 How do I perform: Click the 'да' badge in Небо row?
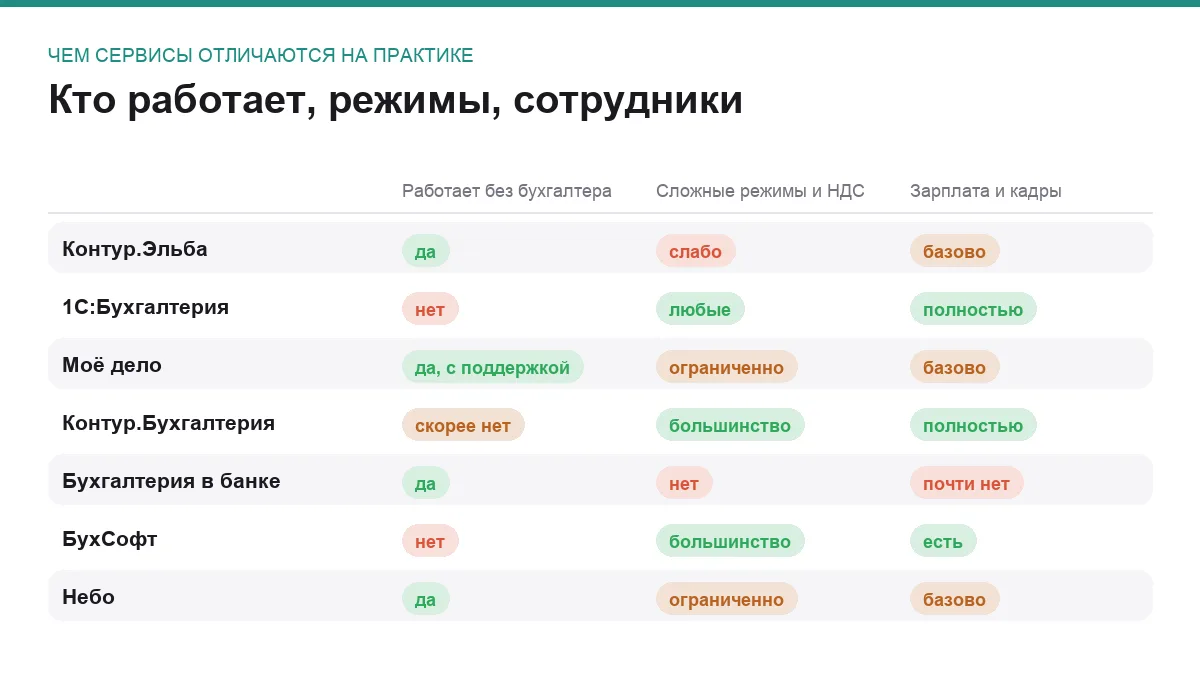[x=426, y=599]
